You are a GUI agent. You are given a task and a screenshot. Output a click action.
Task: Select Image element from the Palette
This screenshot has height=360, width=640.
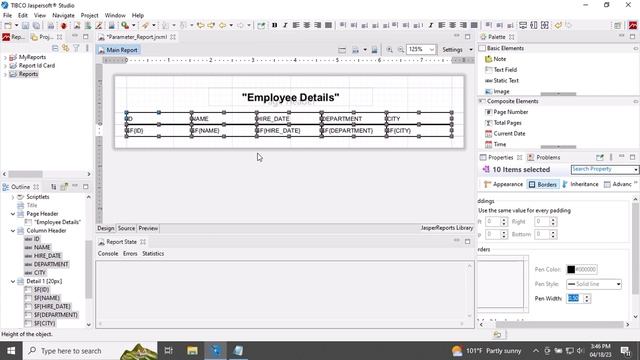(x=497, y=91)
